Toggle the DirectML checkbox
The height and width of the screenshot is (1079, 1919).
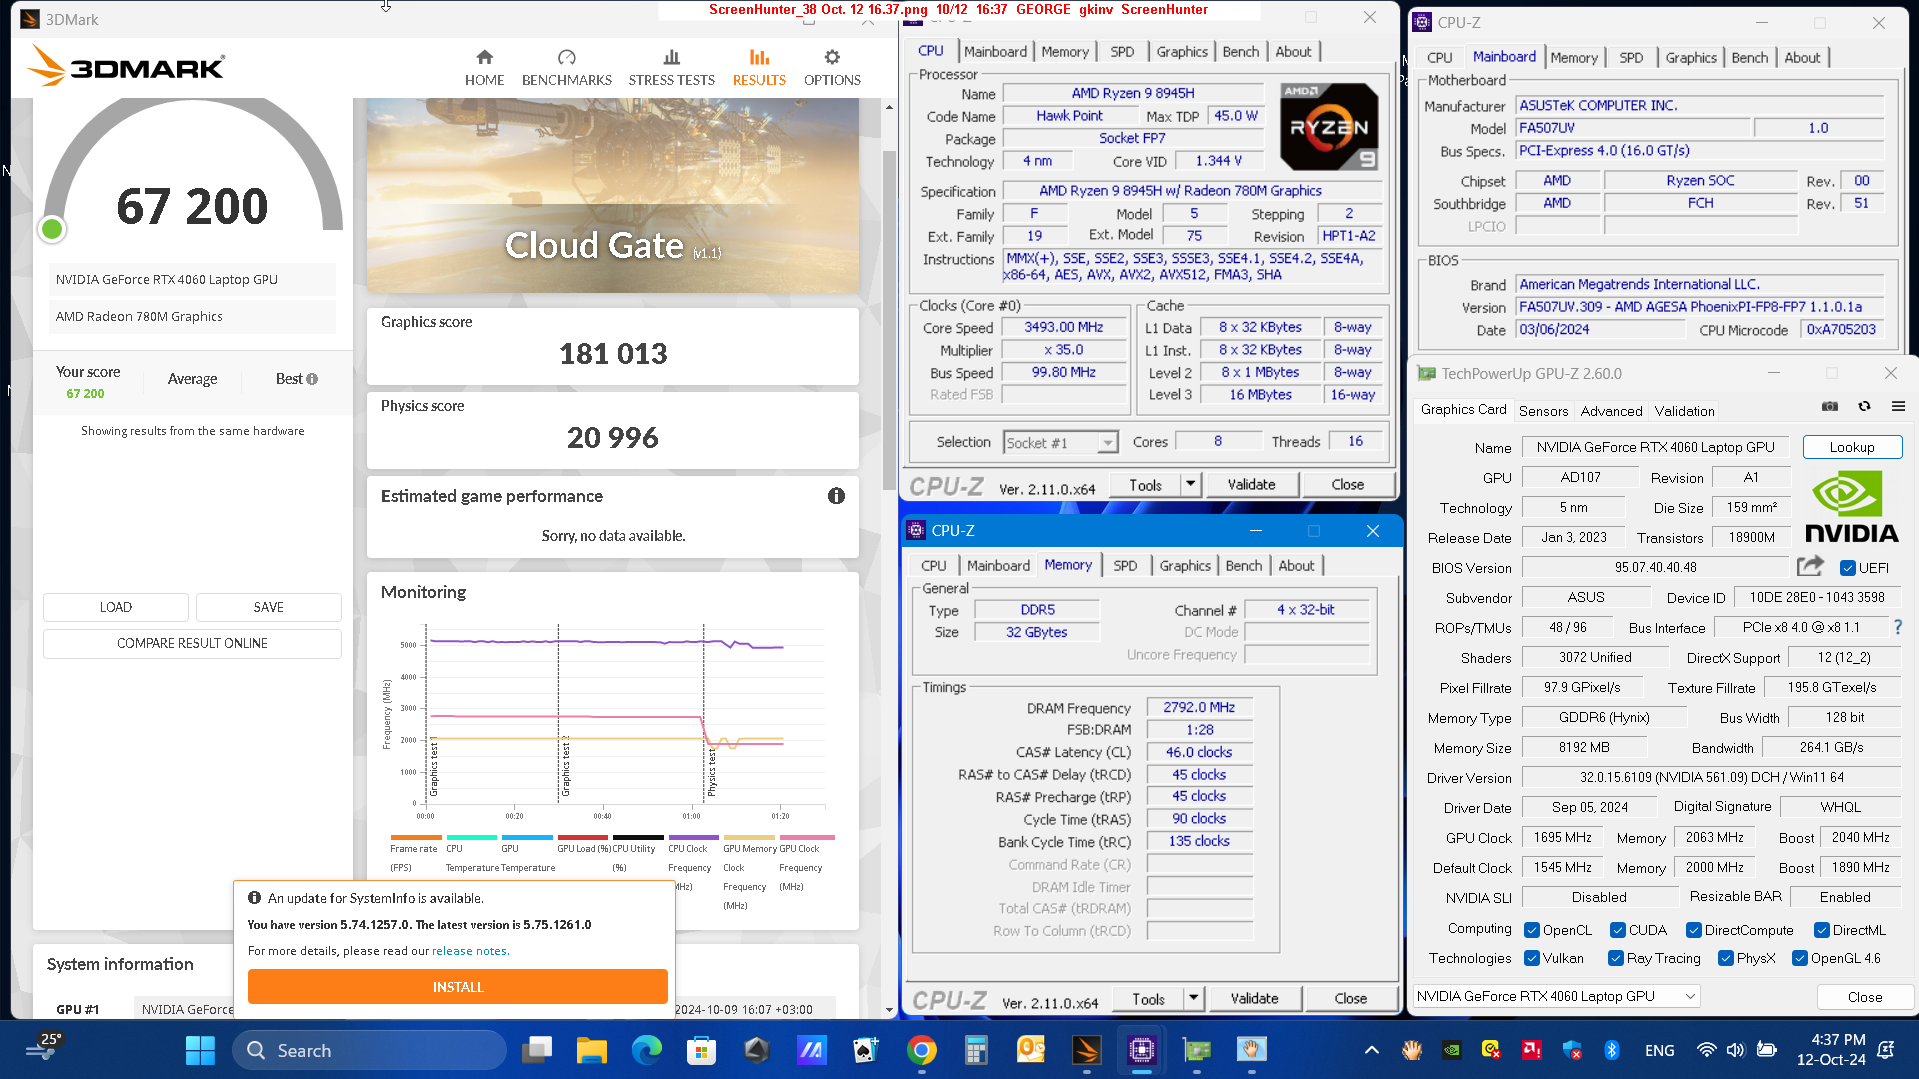pos(1821,930)
